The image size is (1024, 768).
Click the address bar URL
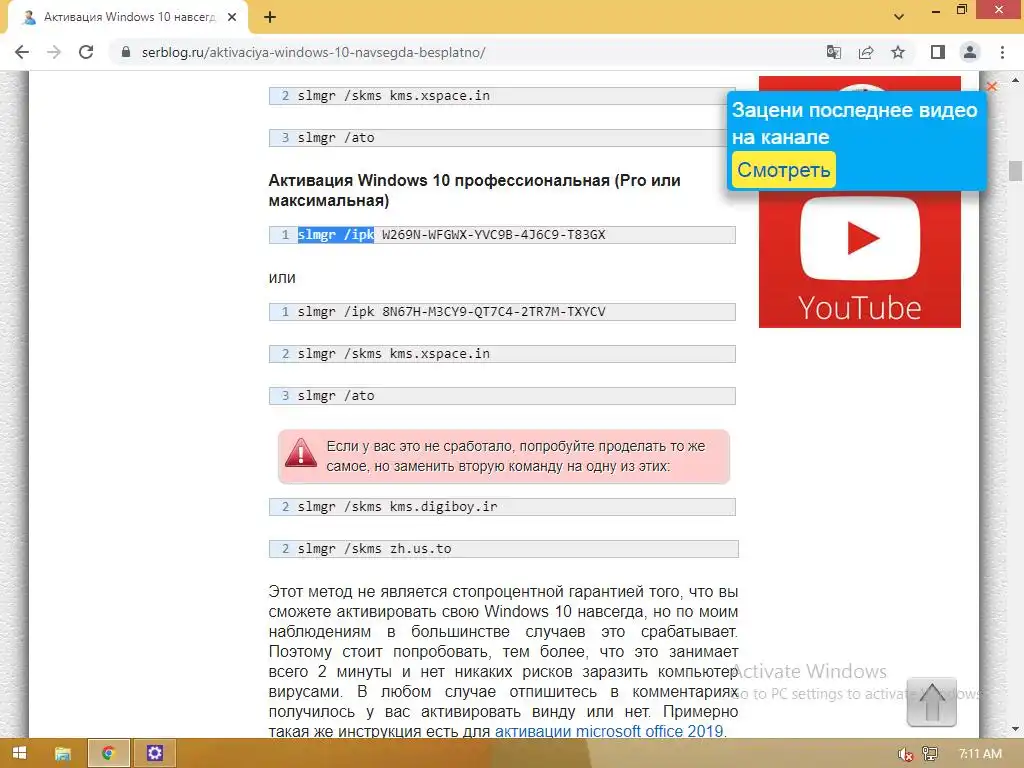click(x=313, y=52)
